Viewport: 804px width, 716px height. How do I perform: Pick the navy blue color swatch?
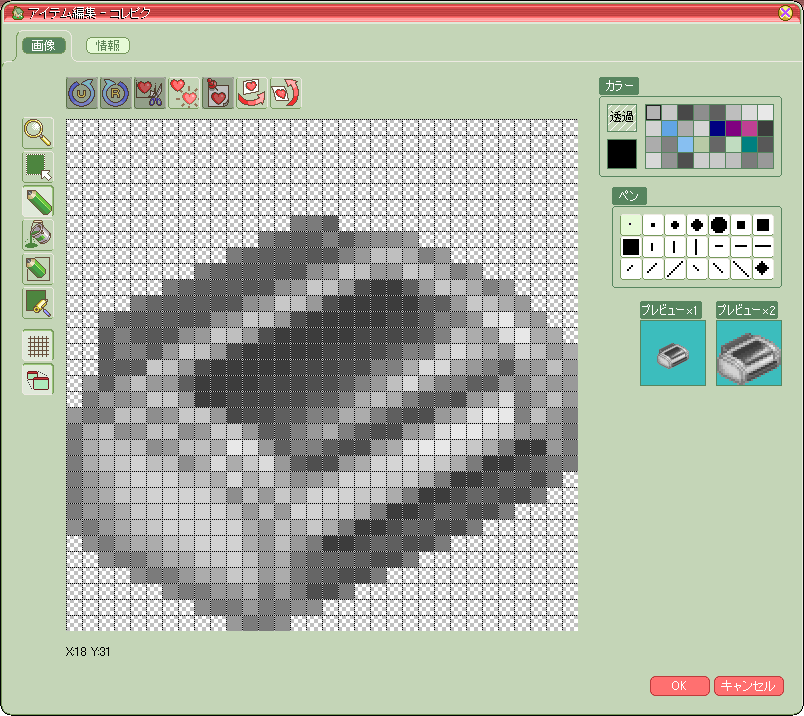pos(717,128)
